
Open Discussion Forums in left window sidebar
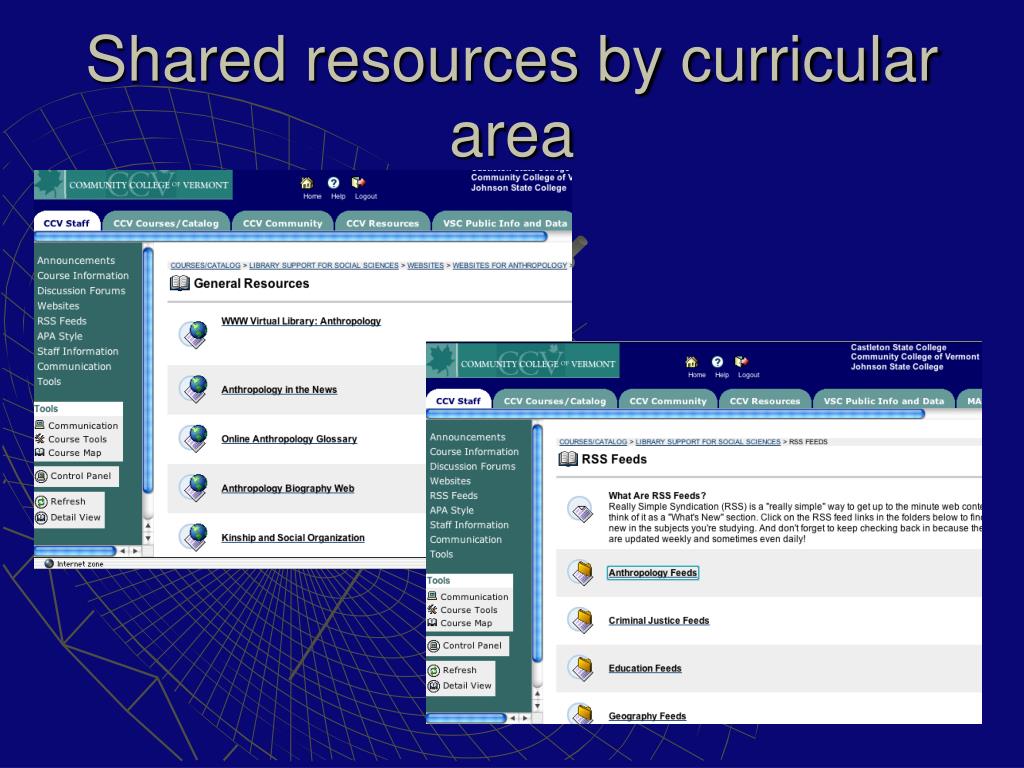click(x=81, y=291)
